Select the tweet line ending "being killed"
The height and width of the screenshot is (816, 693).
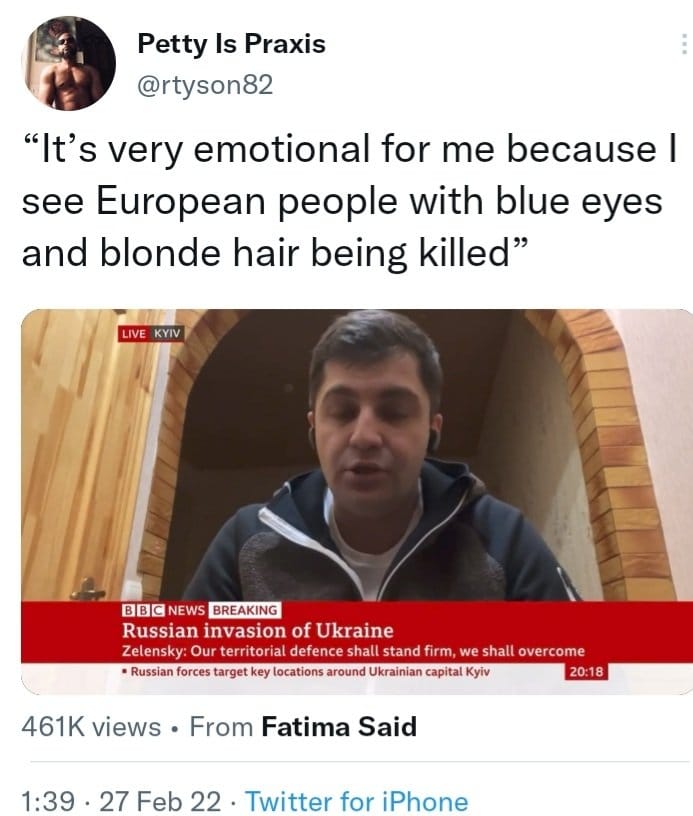click(275, 253)
